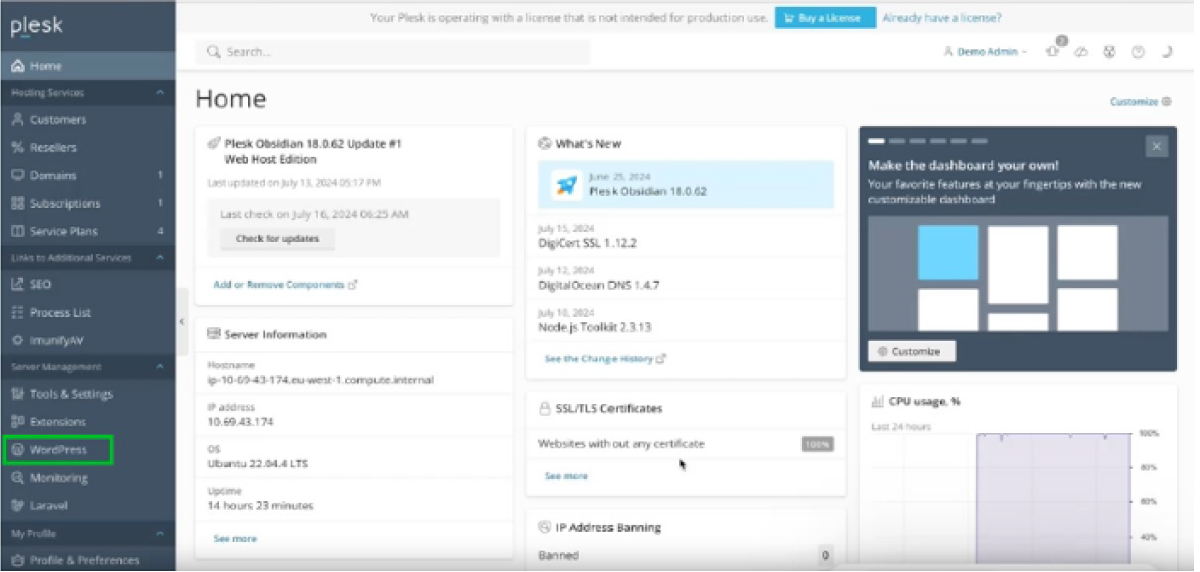
Task: Collapse the sidebar with the arrow handle
Action: tap(182, 322)
